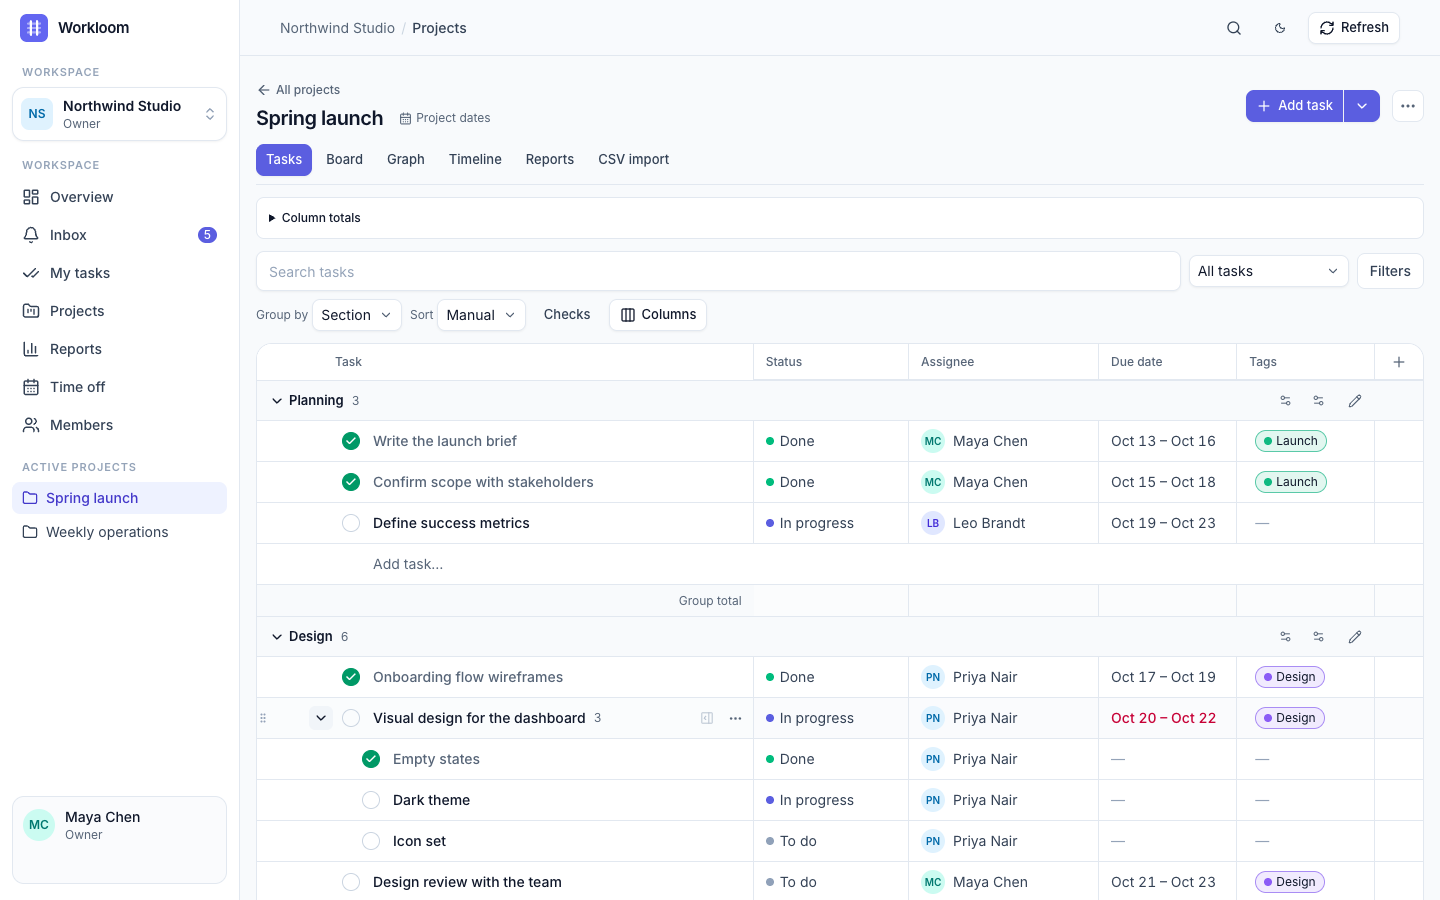
Task: Open the Northwind Studio workspace switcher
Action: point(120,114)
